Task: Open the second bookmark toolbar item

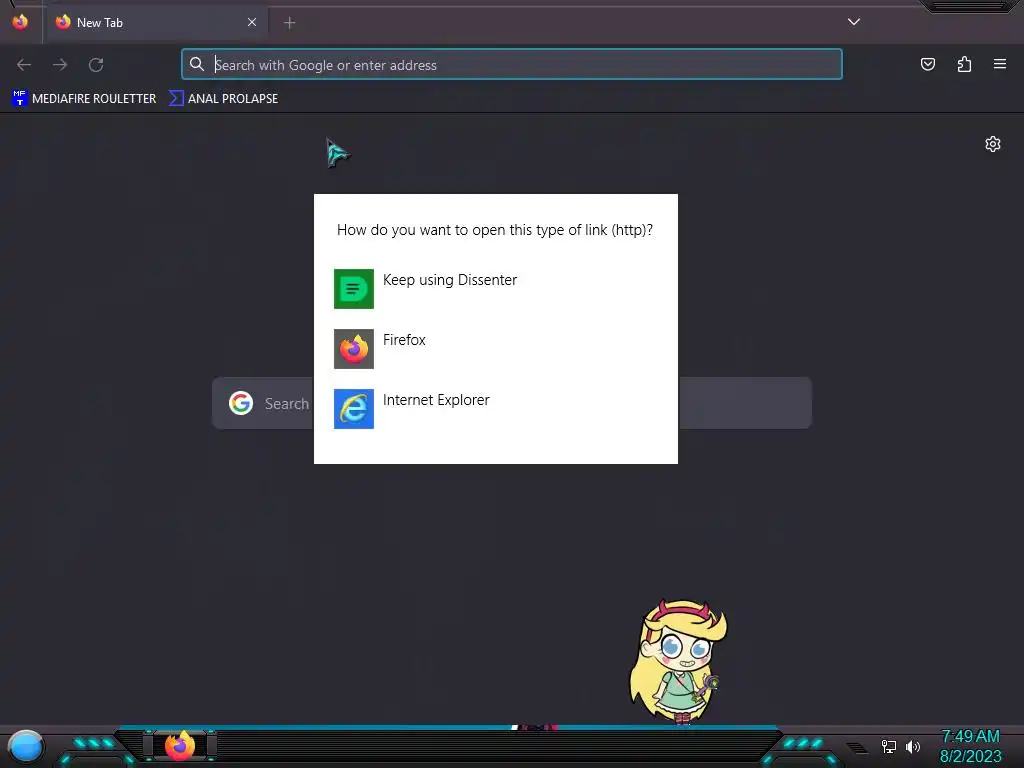Action: (223, 99)
